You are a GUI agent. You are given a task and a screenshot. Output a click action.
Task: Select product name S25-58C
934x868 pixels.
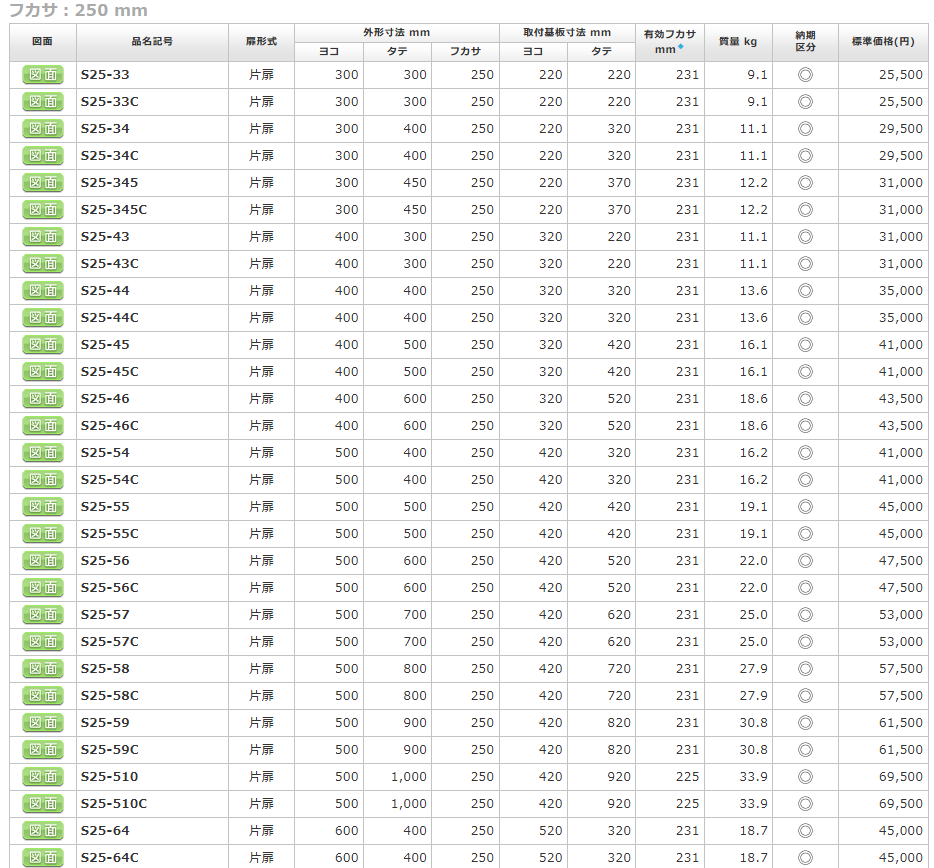[109, 696]
